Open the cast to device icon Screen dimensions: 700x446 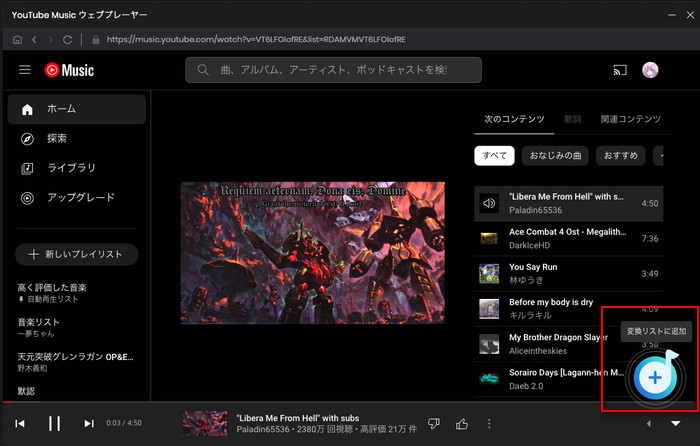[620, 70]
